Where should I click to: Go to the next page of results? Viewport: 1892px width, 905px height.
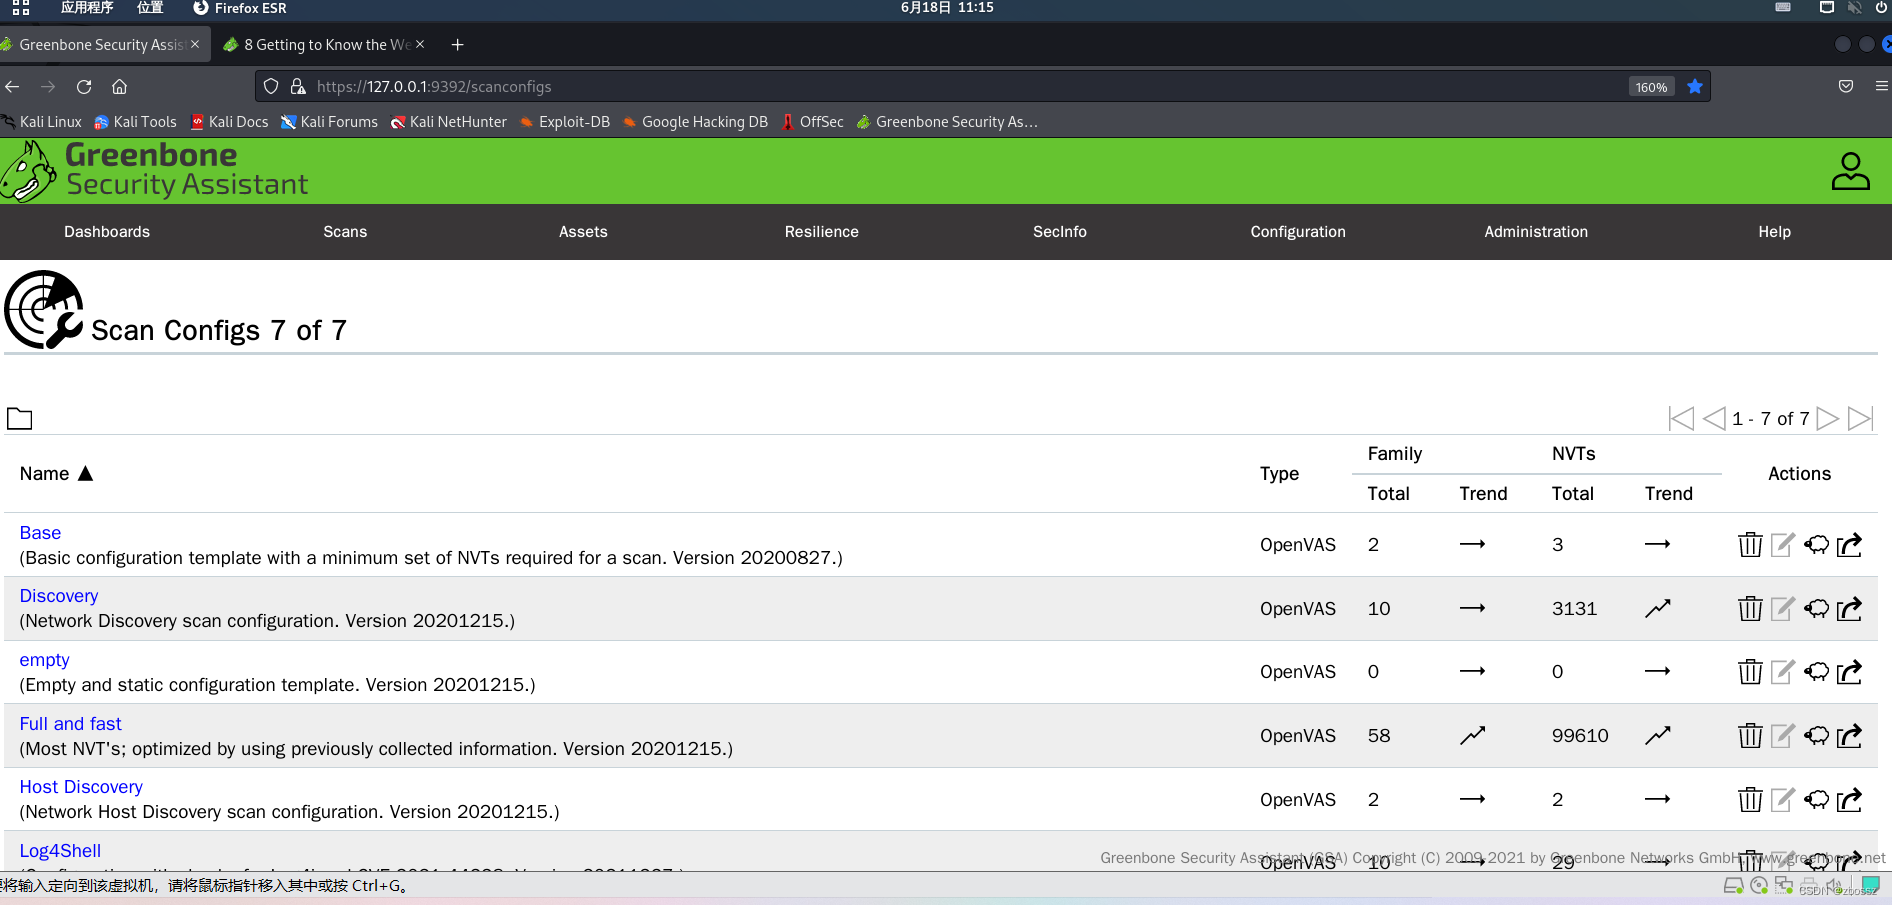tap(1827, 418)
